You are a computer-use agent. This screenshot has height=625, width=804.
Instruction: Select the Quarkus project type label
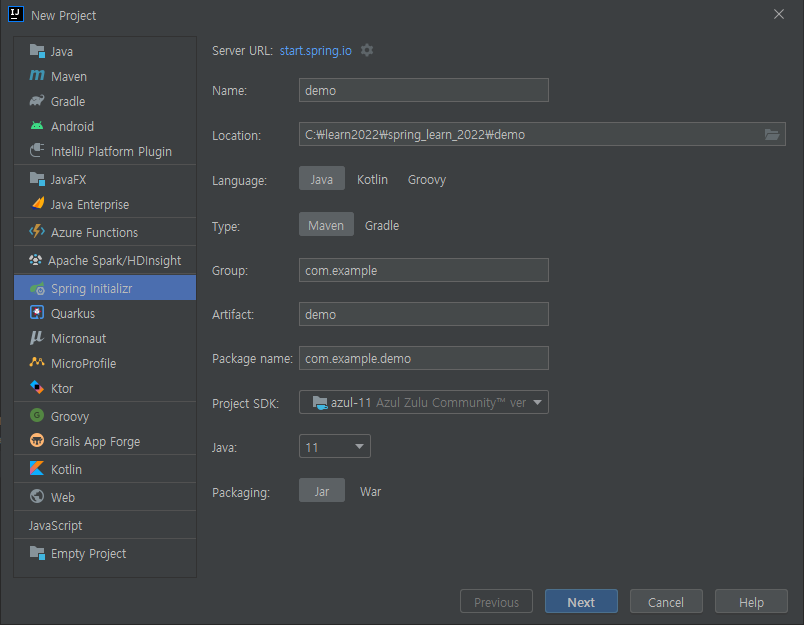73,313
